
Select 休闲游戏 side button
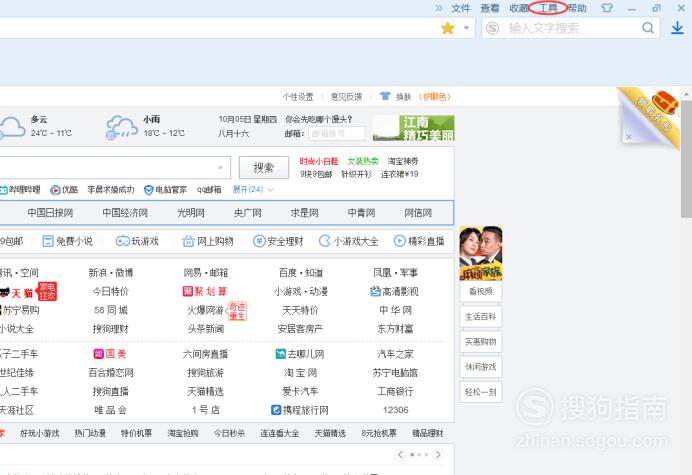coord(481,367)
